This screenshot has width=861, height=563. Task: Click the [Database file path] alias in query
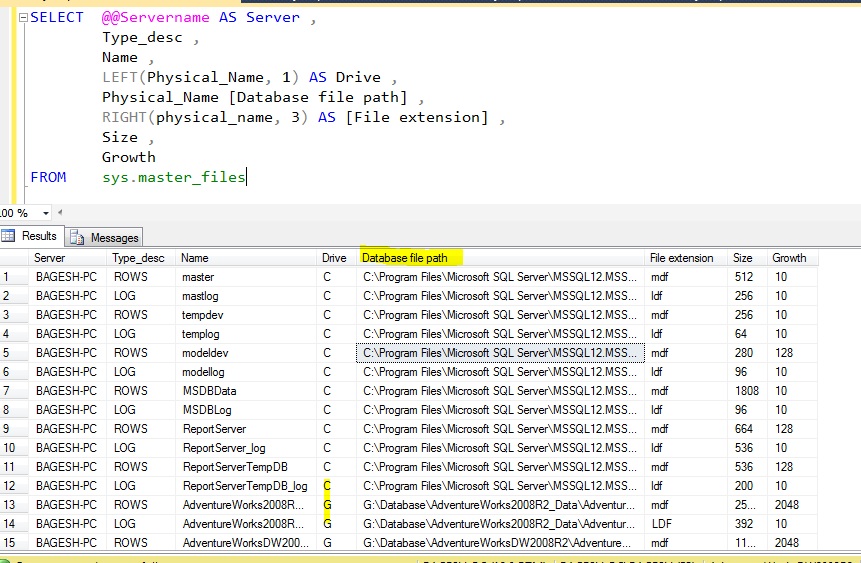(318, 98)
